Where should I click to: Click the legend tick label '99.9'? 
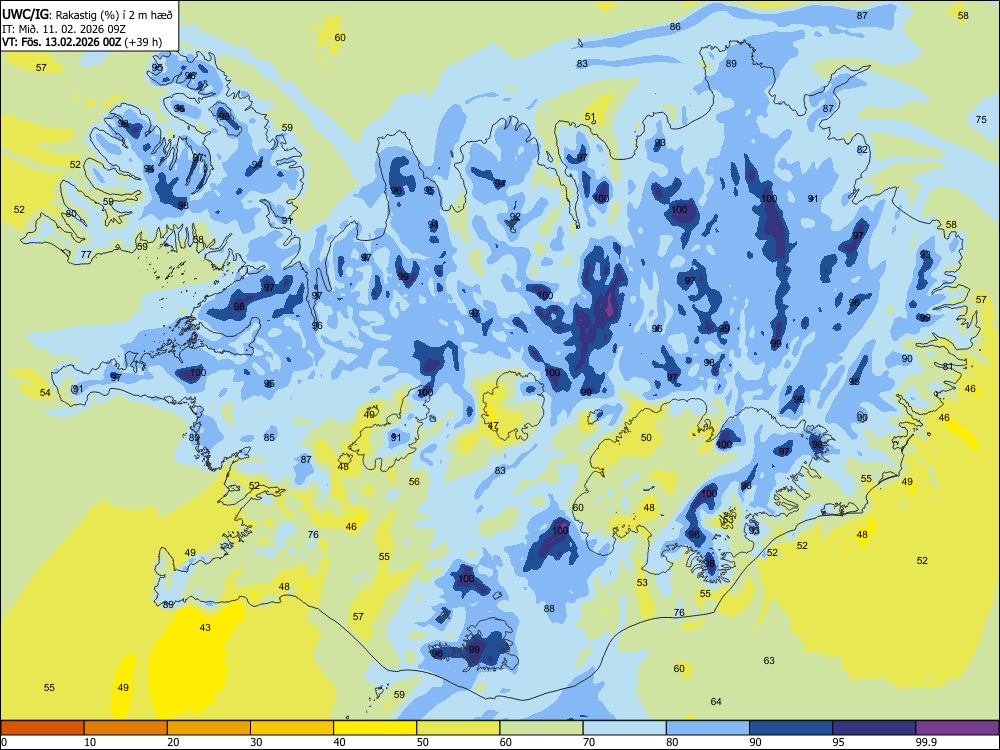tap(925, 742)
